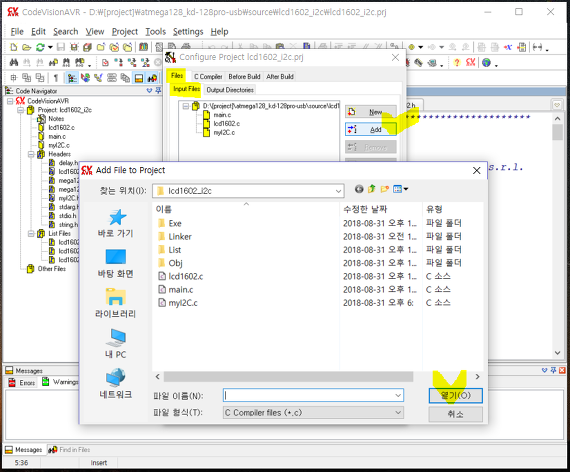Click the green reload arrows icon

(40, 47)
